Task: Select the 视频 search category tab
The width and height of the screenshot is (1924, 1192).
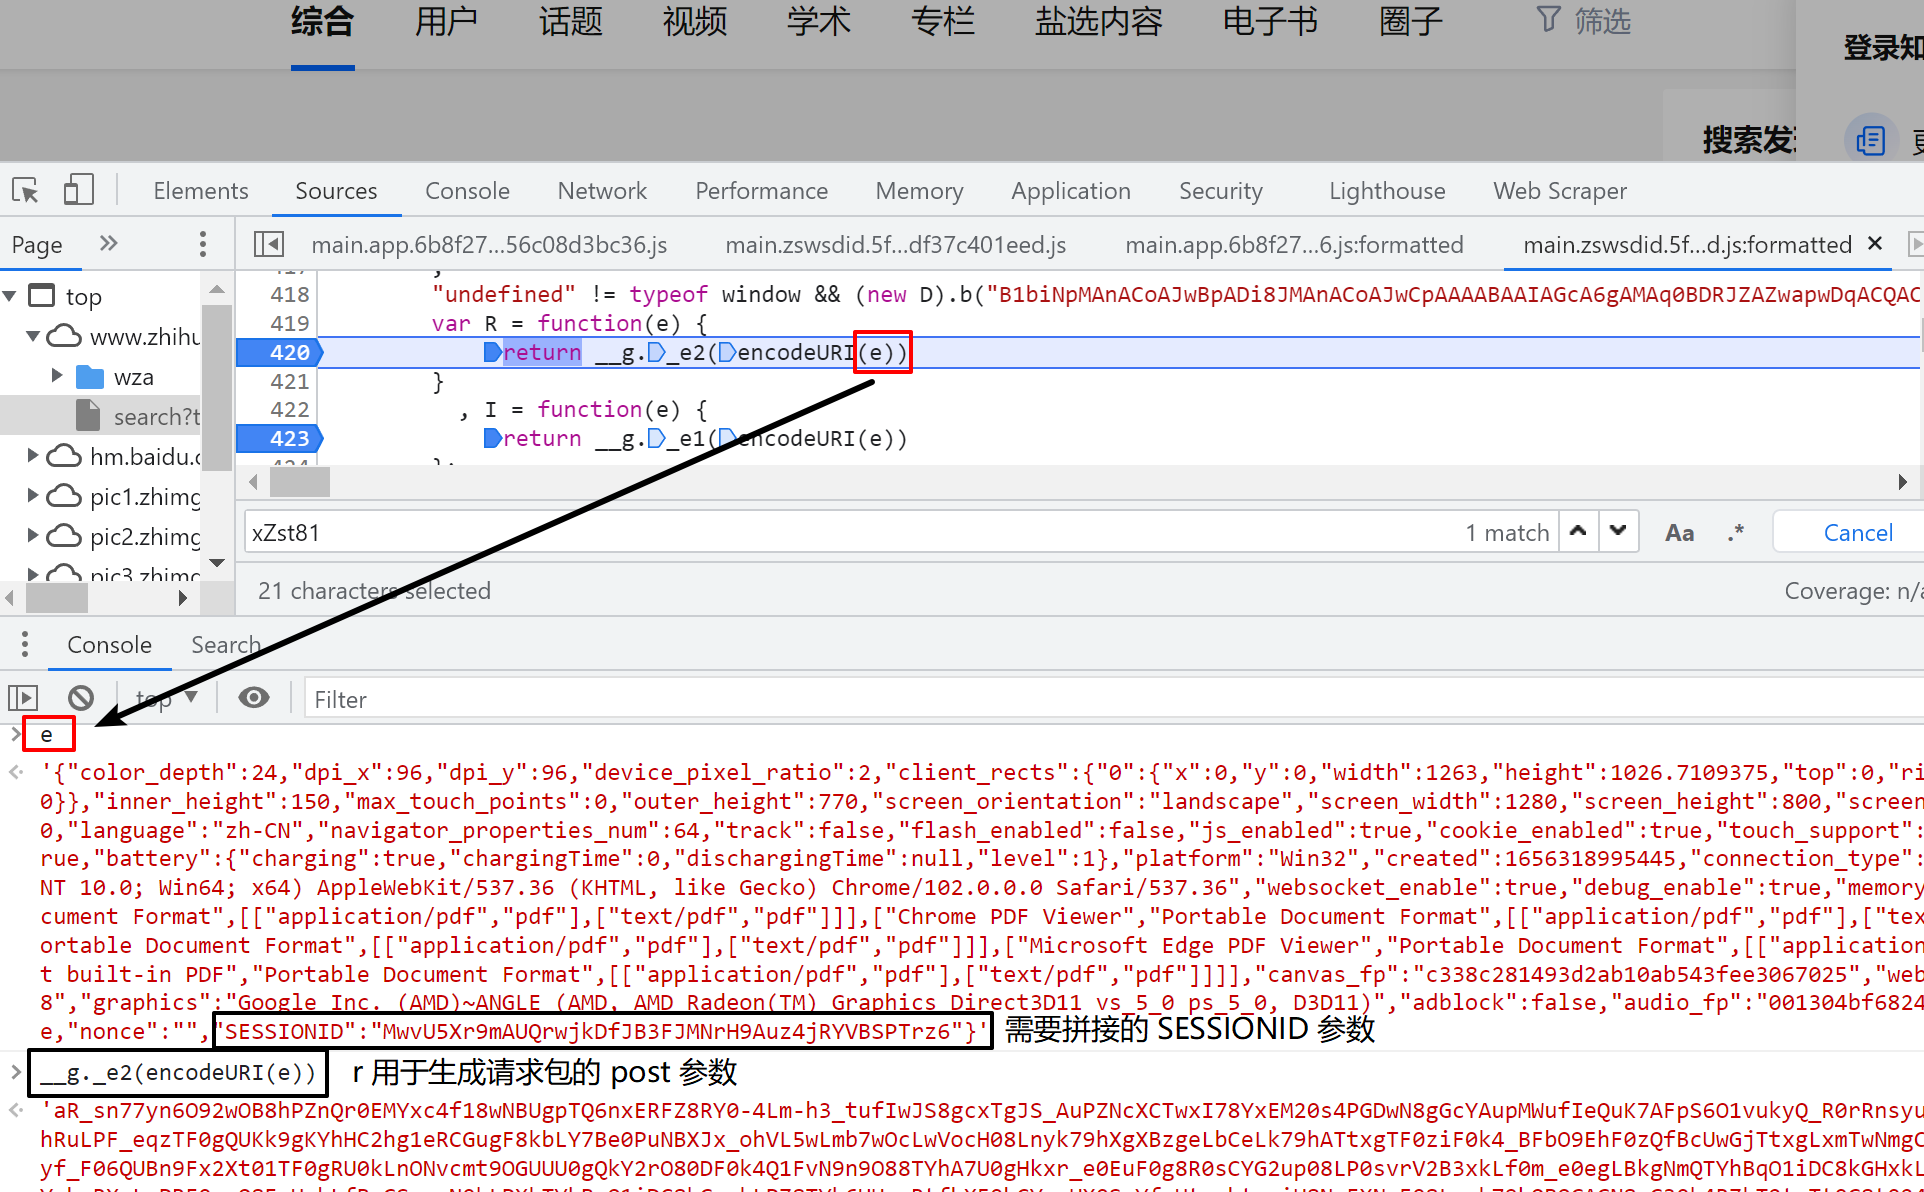Action: pos(694,21)
